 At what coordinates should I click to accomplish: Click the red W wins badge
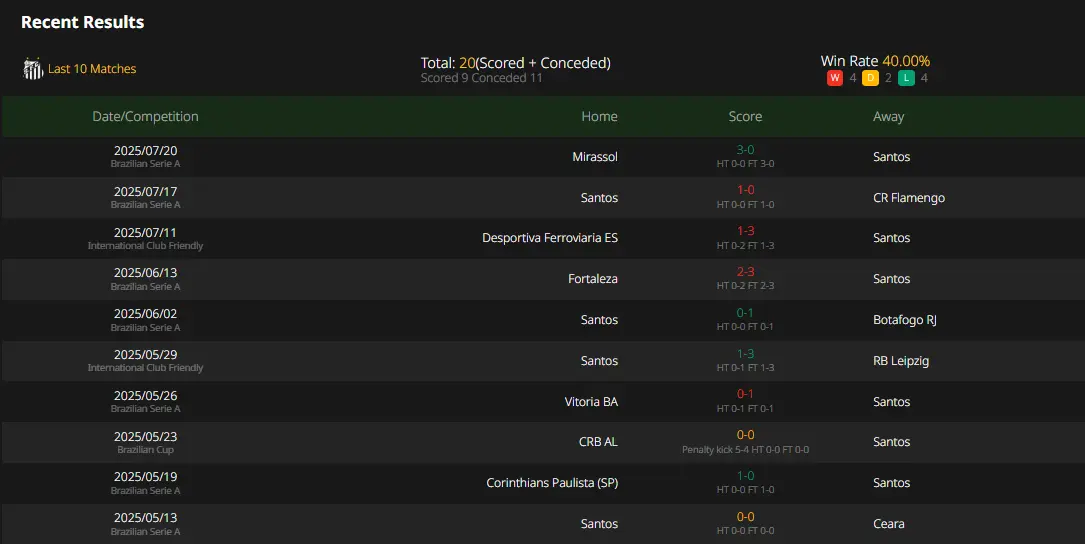pyautogui.click(x=835, y=78)
